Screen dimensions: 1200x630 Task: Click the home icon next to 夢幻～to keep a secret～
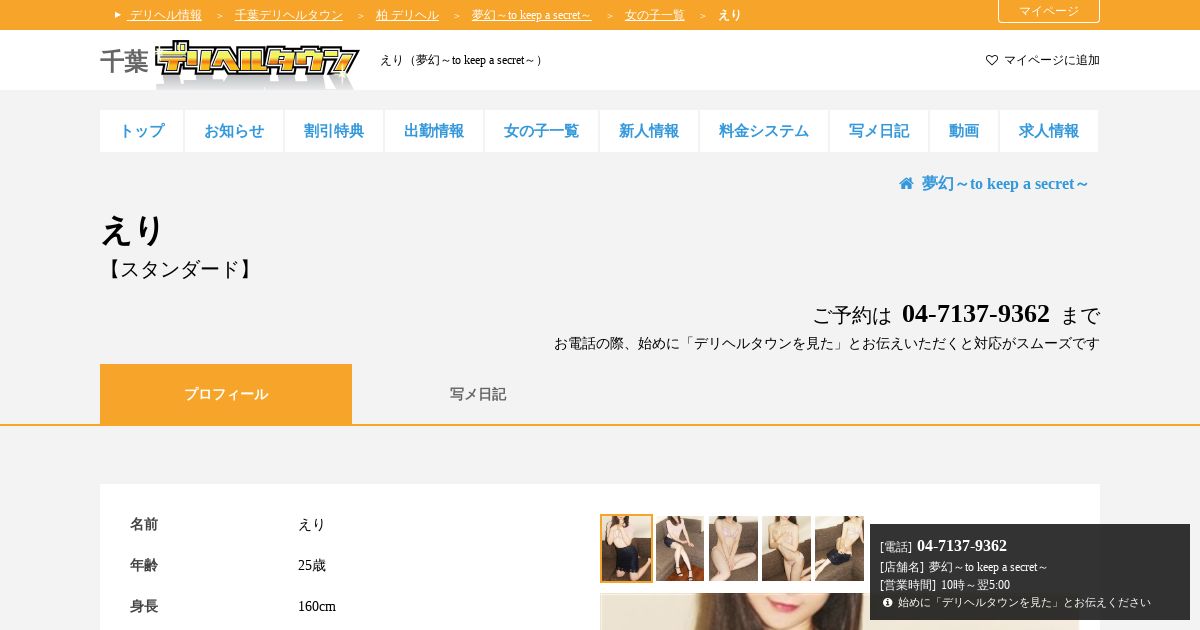point(906,184)
